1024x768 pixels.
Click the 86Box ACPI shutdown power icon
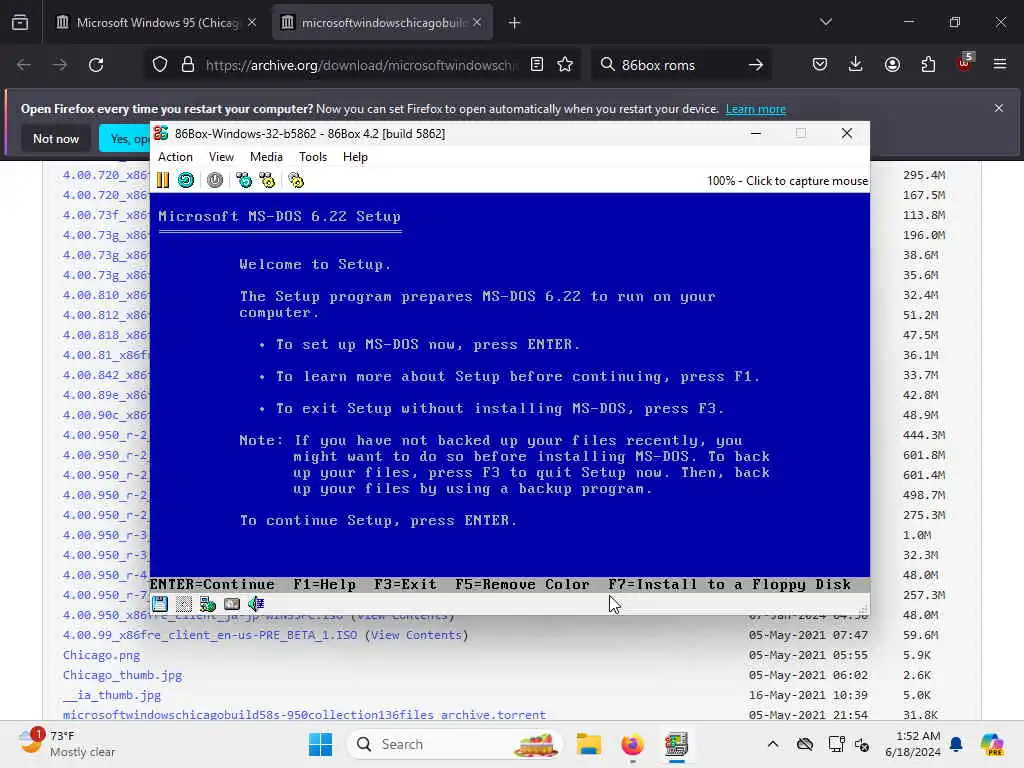tap(215, 180)
